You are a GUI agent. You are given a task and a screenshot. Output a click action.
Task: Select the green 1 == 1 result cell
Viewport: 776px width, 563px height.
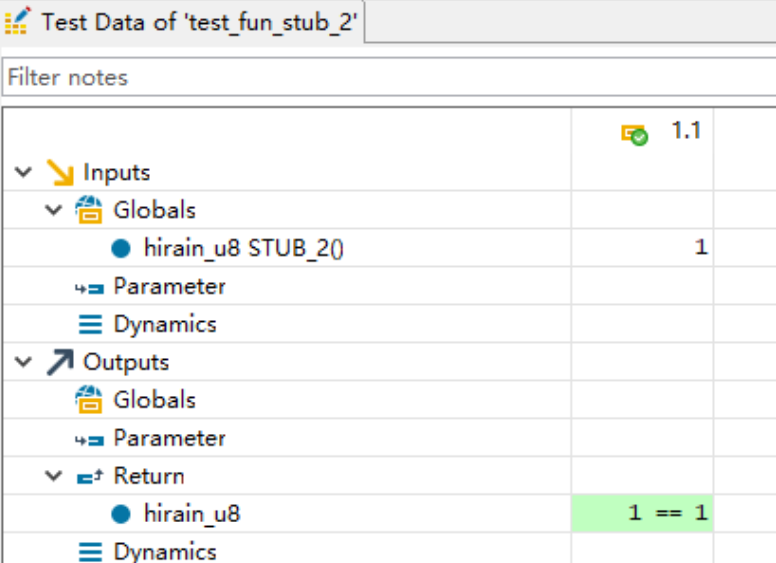[642, 514]
